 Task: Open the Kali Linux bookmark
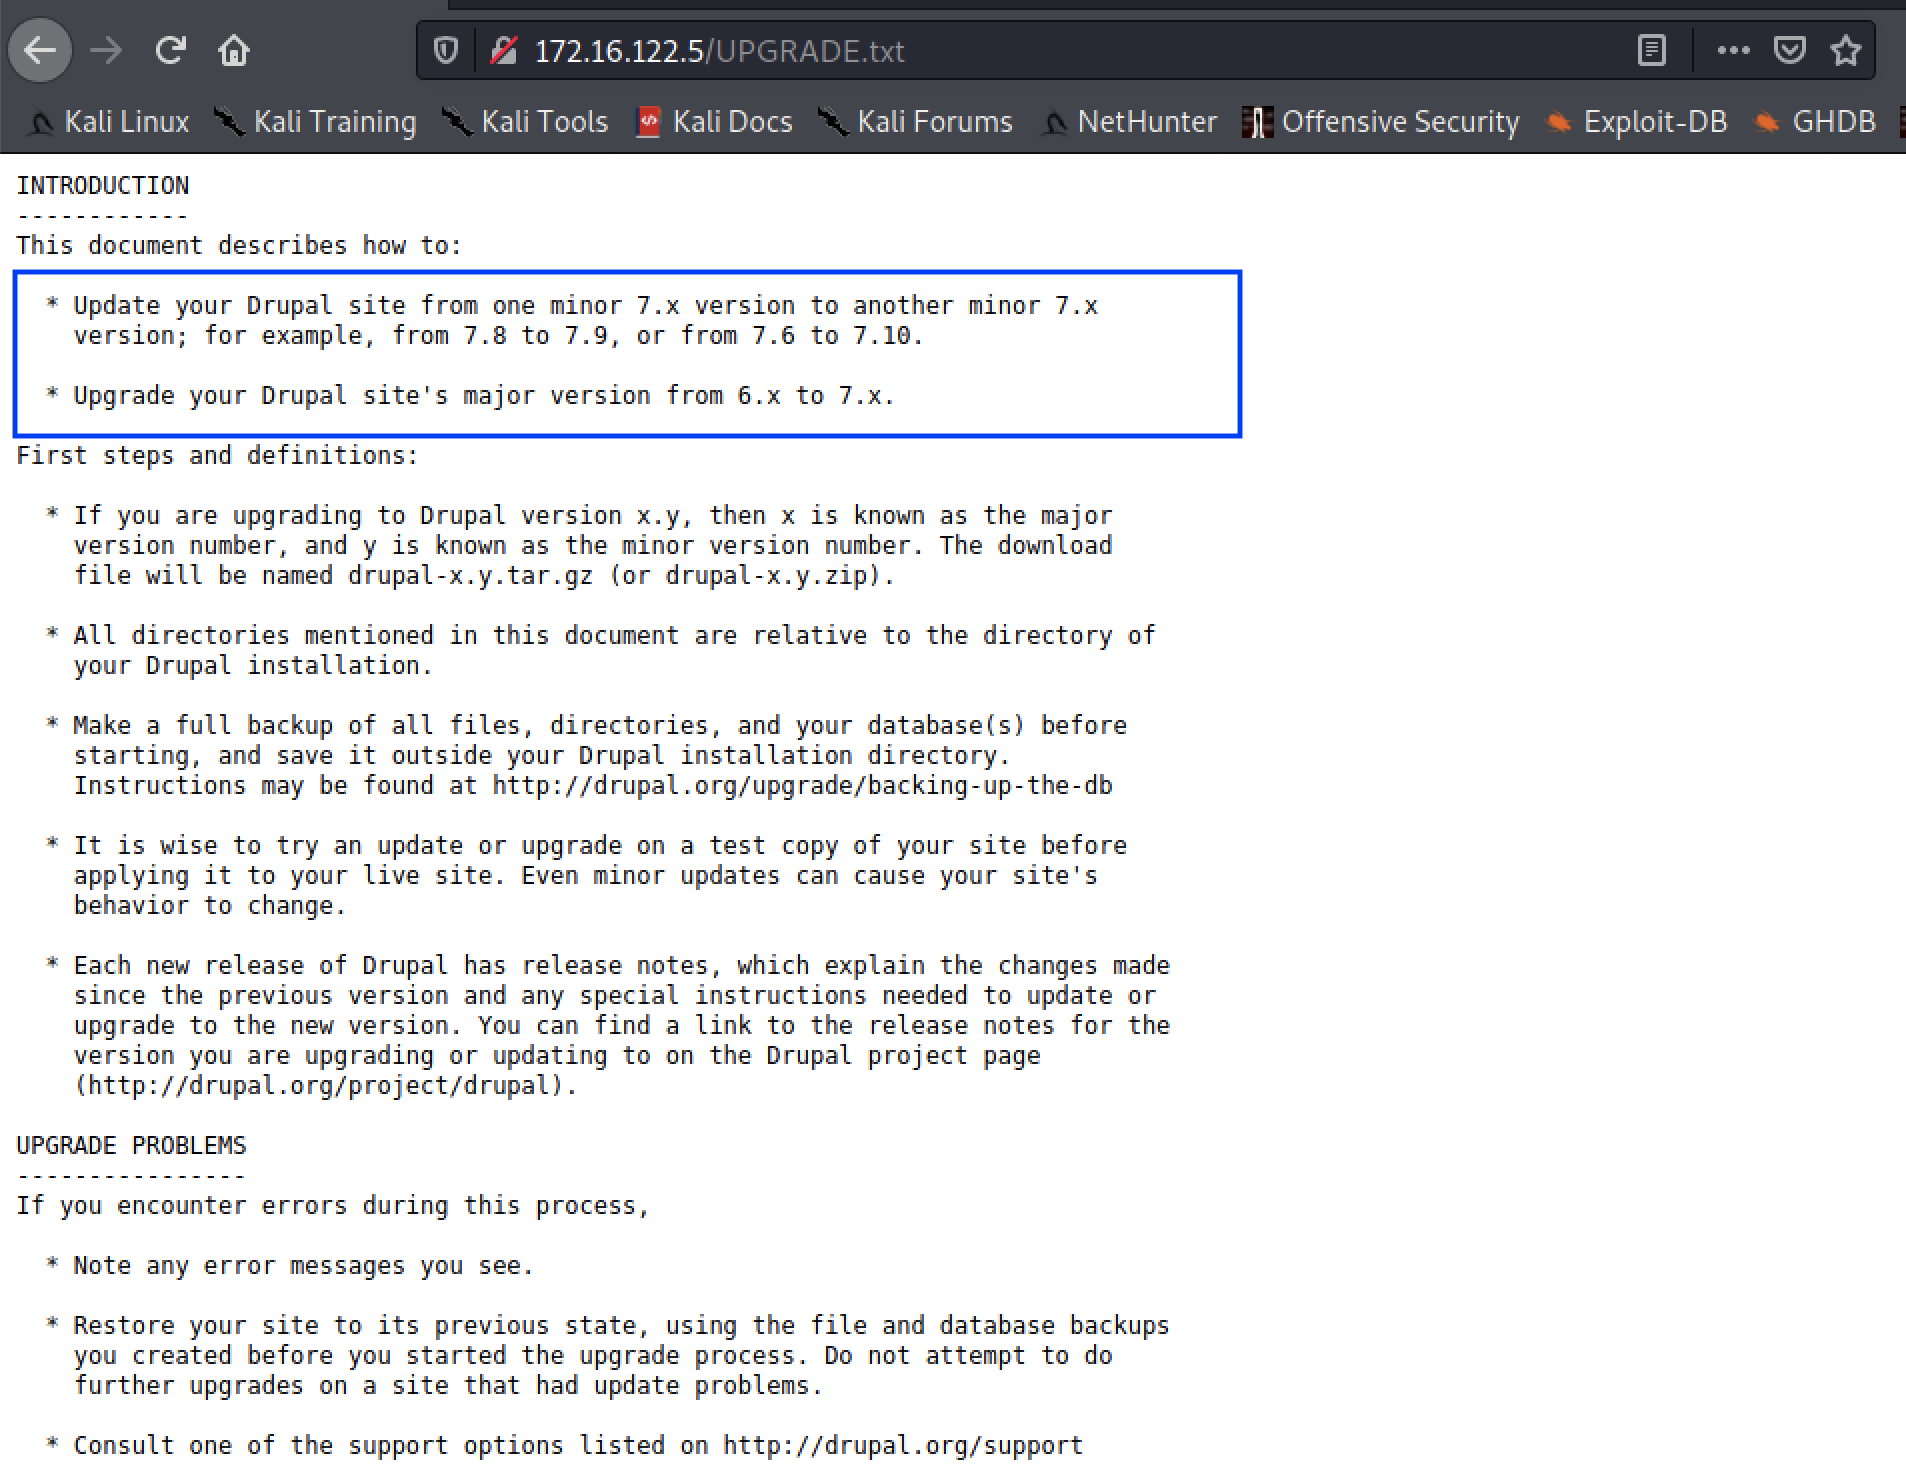[108, 122]
